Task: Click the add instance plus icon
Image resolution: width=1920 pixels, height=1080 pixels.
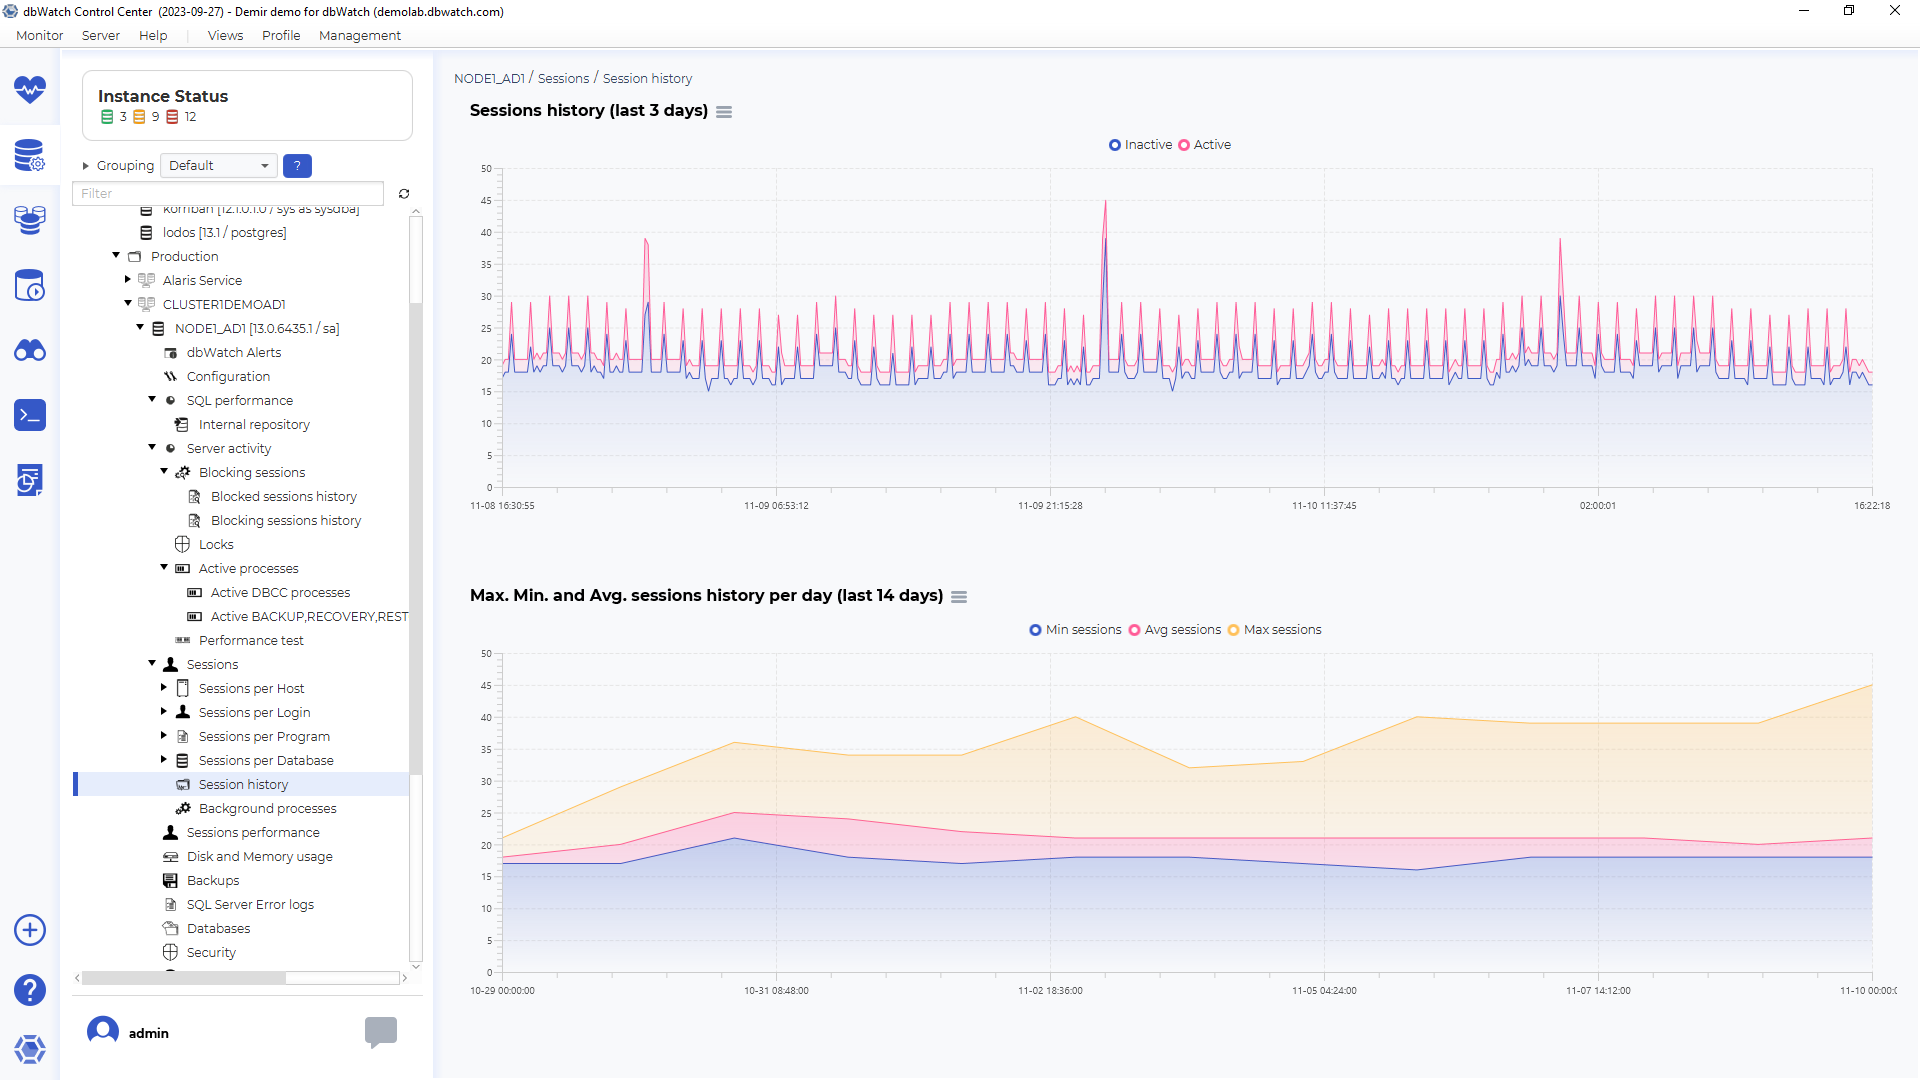Action: [30, 930]
